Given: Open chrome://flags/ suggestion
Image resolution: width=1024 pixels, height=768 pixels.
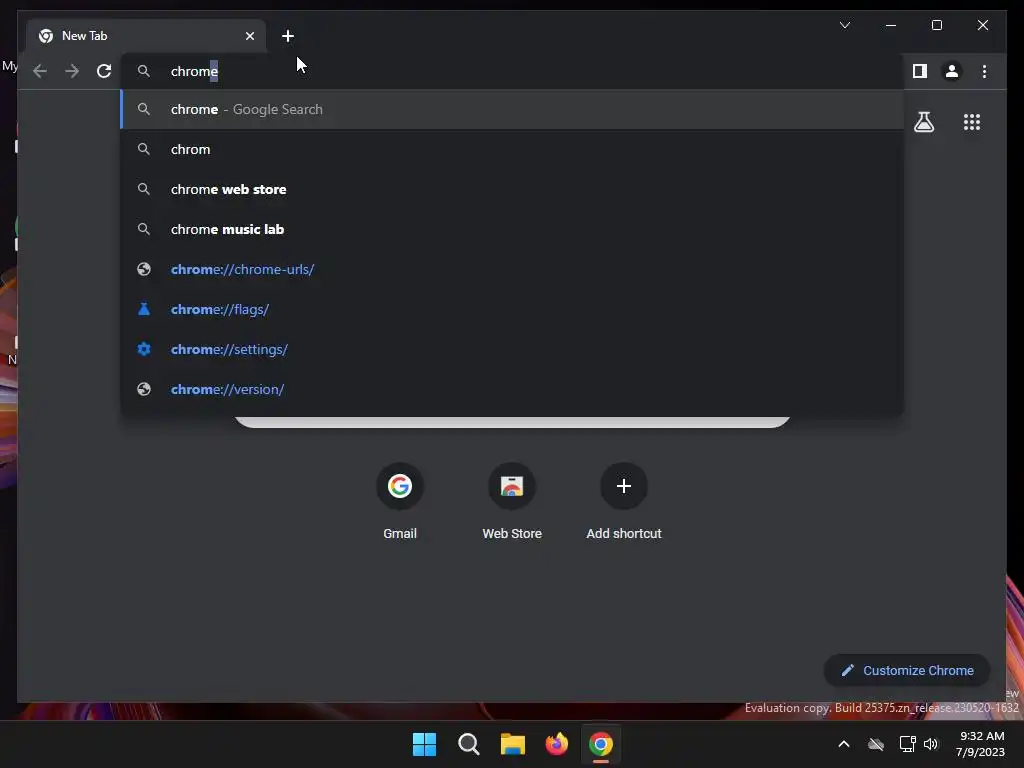Looking at the screenshot, I should click(x=513, y=310).
